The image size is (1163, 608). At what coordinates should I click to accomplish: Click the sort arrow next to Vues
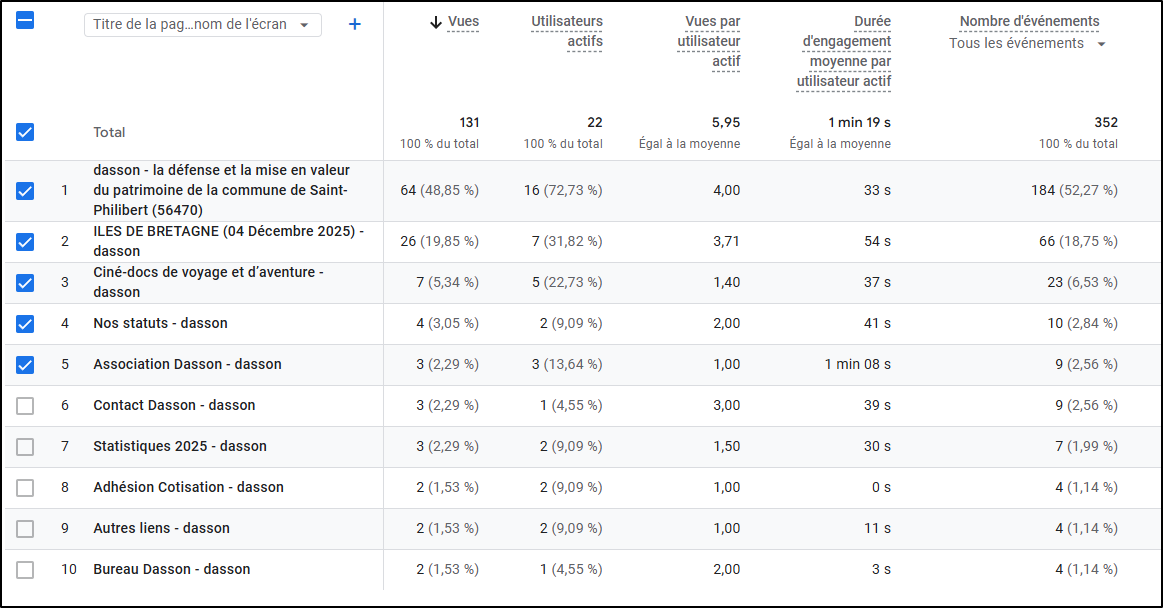[435, 22]
